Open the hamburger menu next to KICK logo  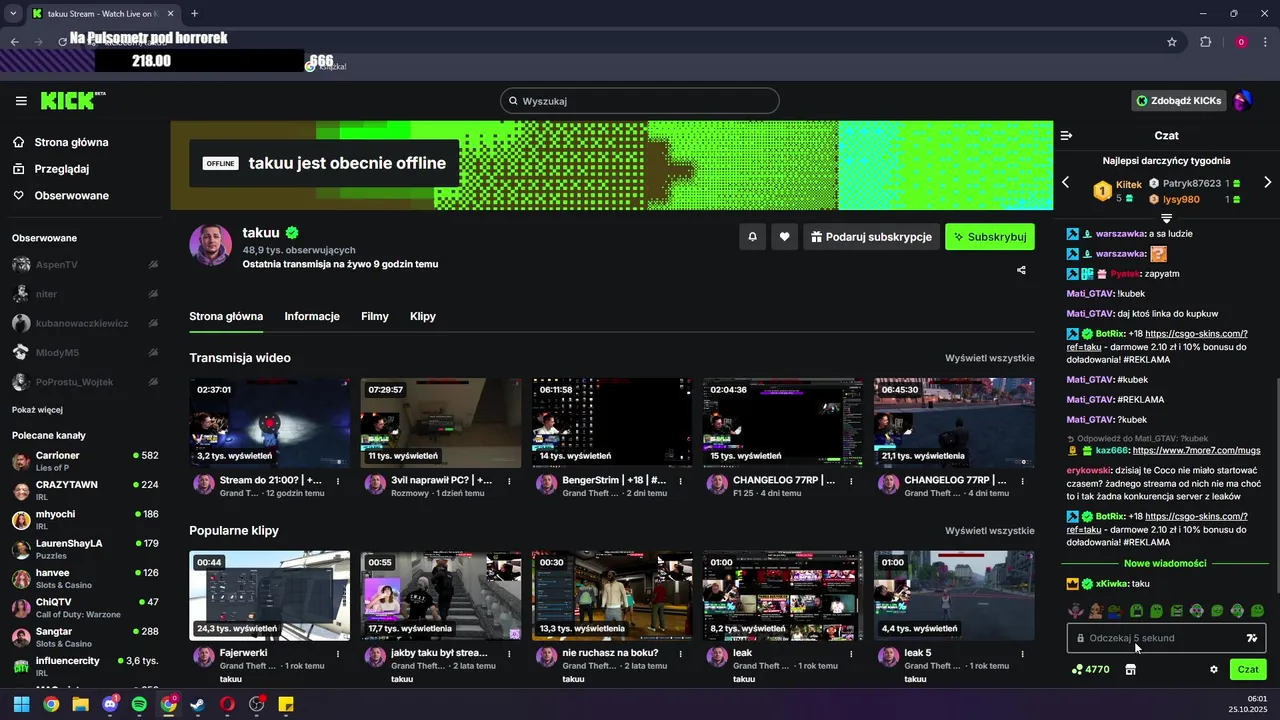click(21, 101)
